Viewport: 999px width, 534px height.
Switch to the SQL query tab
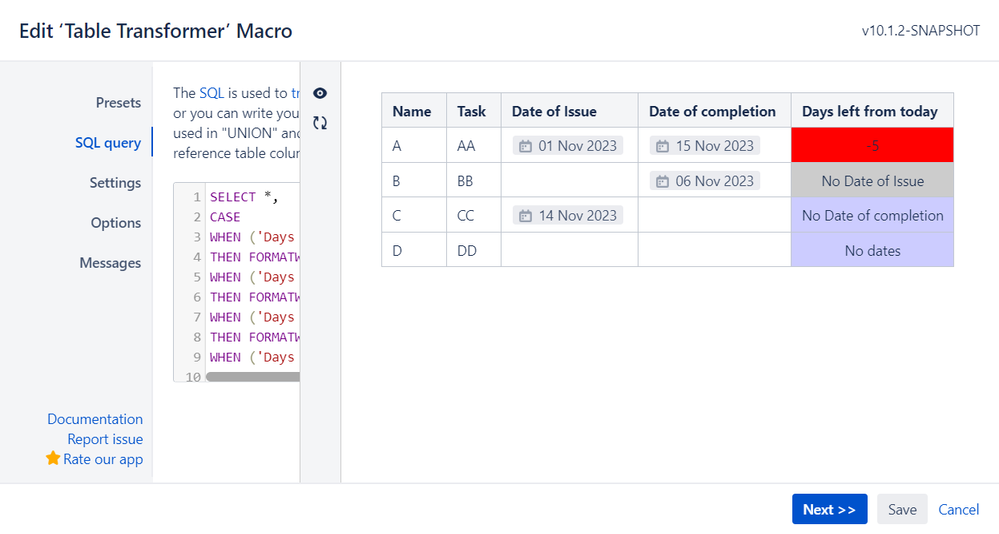pos(108,143)
